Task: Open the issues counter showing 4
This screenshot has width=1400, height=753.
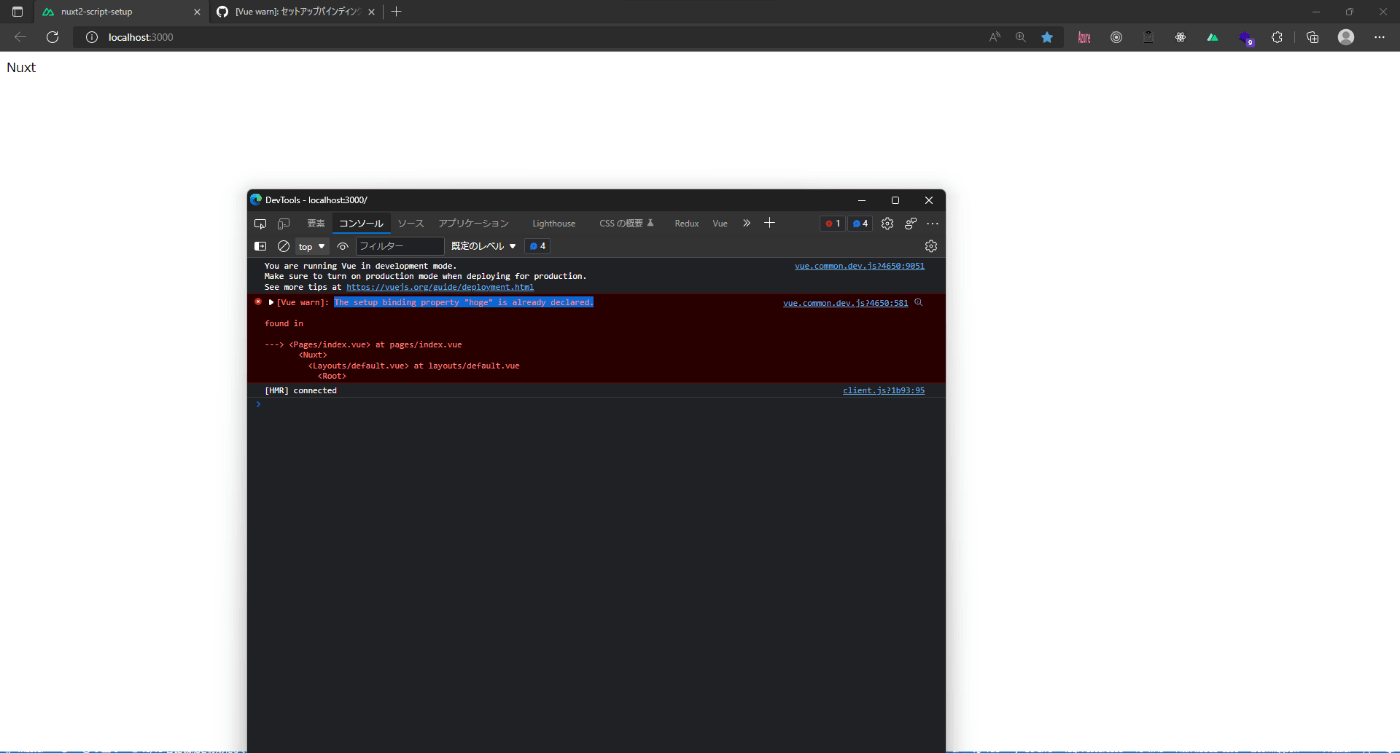Action: [860, 223]
